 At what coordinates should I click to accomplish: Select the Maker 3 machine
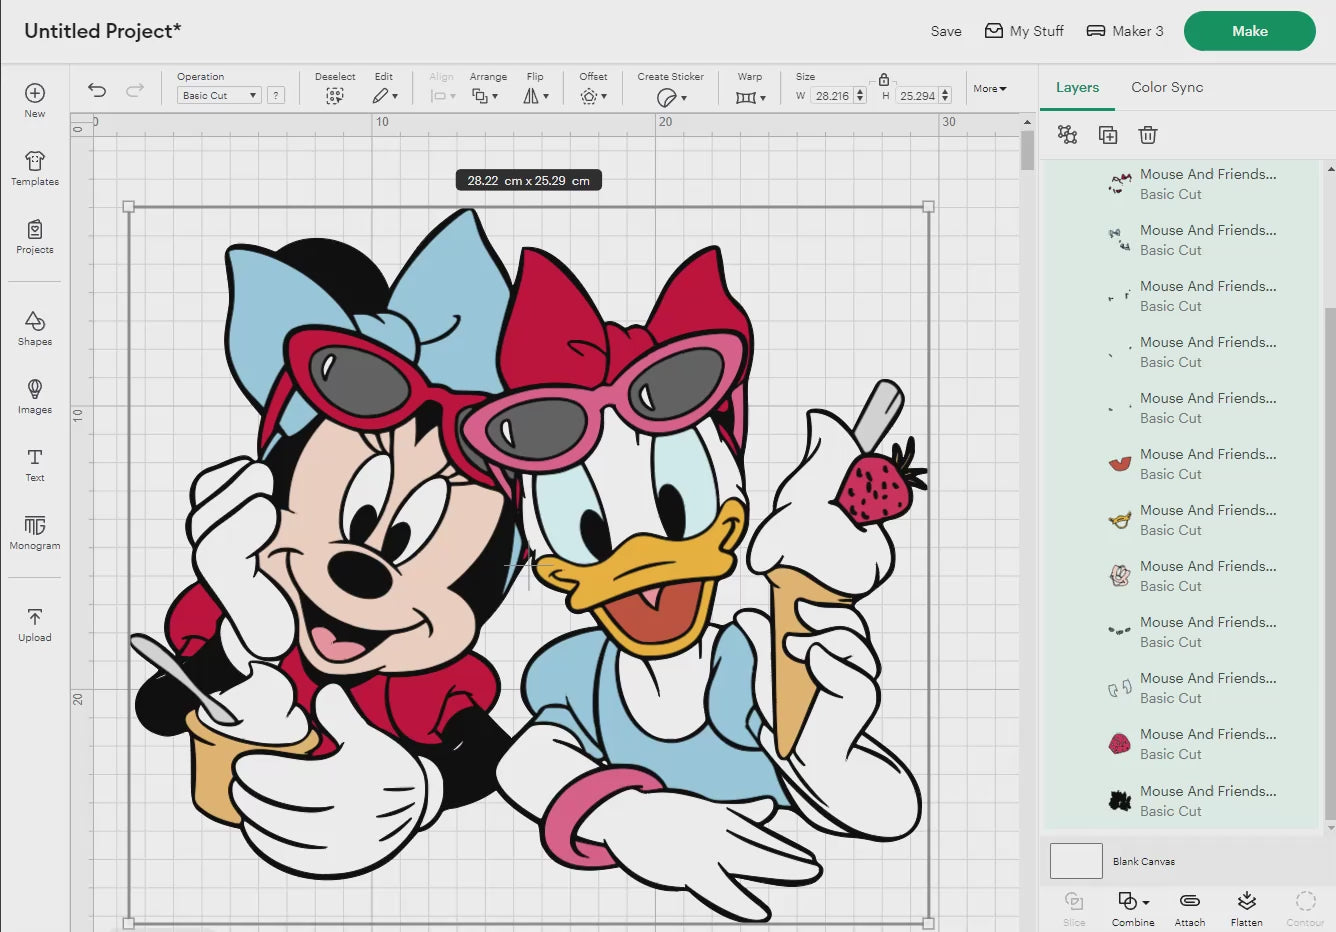1125,31
